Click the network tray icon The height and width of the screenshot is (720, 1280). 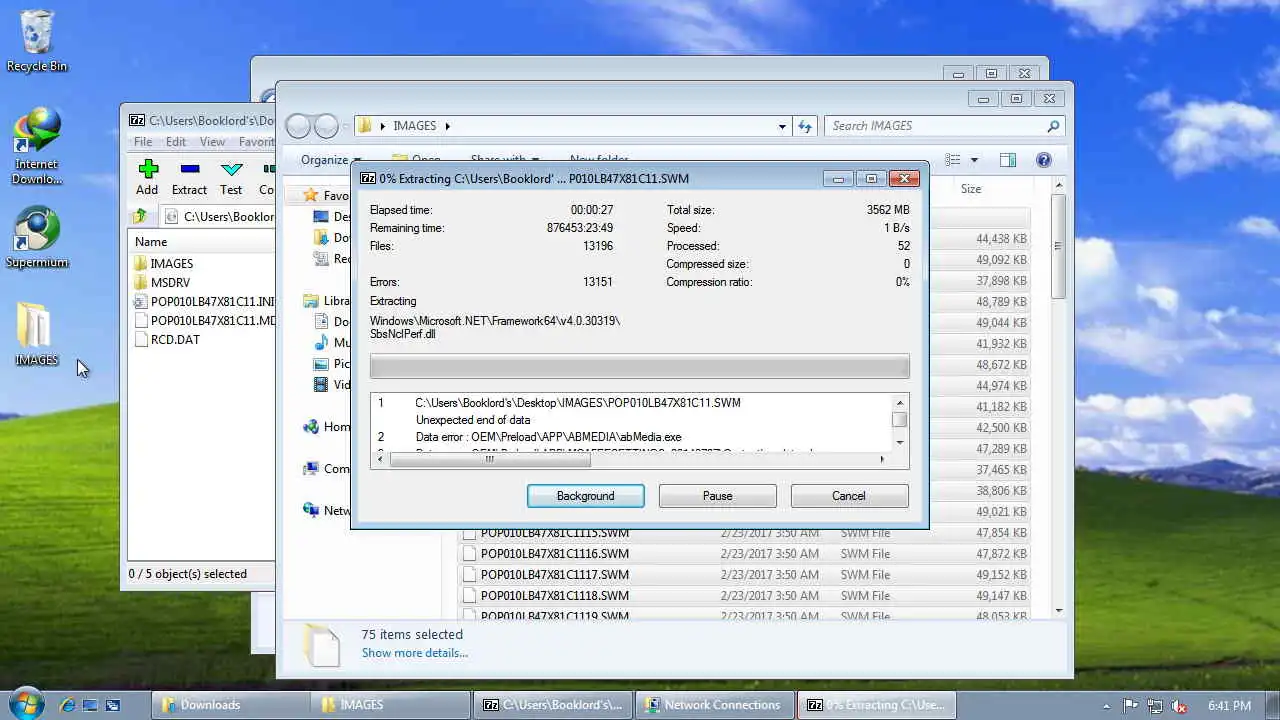(x=1155, y=706)
